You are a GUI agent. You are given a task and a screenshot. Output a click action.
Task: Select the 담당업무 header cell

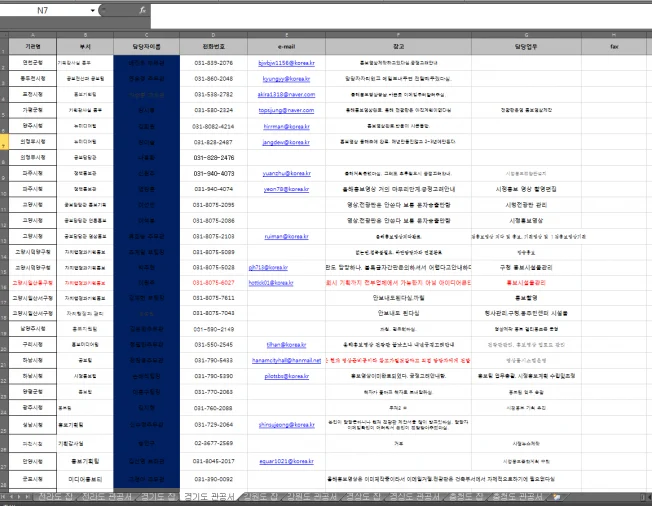[526, 47]
